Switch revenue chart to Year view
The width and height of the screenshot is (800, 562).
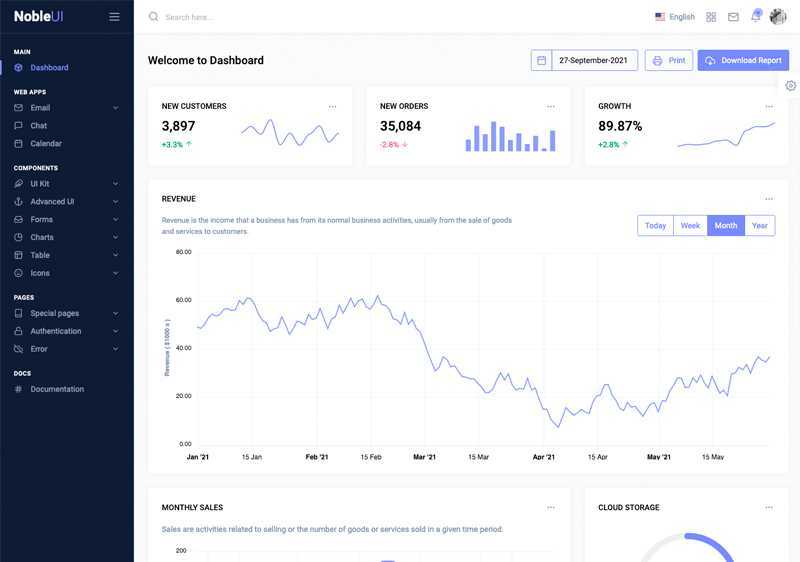760,226
